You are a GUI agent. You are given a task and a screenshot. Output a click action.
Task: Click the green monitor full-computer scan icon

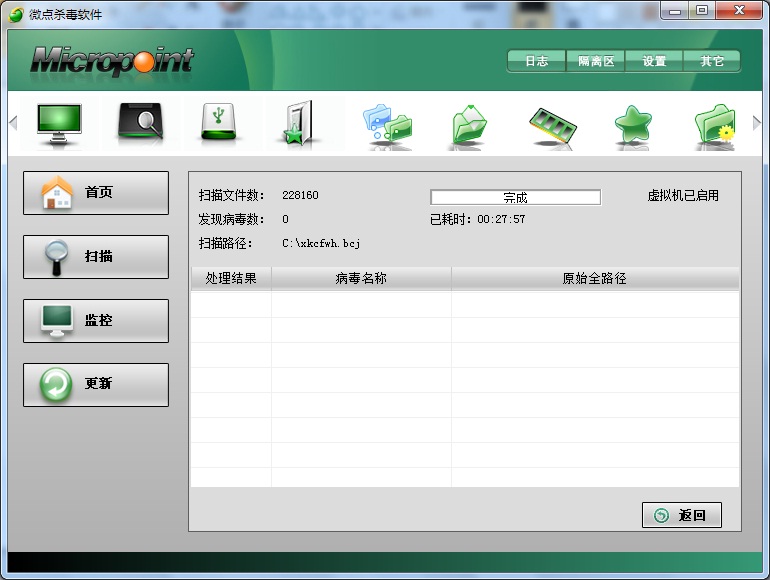tap(59, 123)
